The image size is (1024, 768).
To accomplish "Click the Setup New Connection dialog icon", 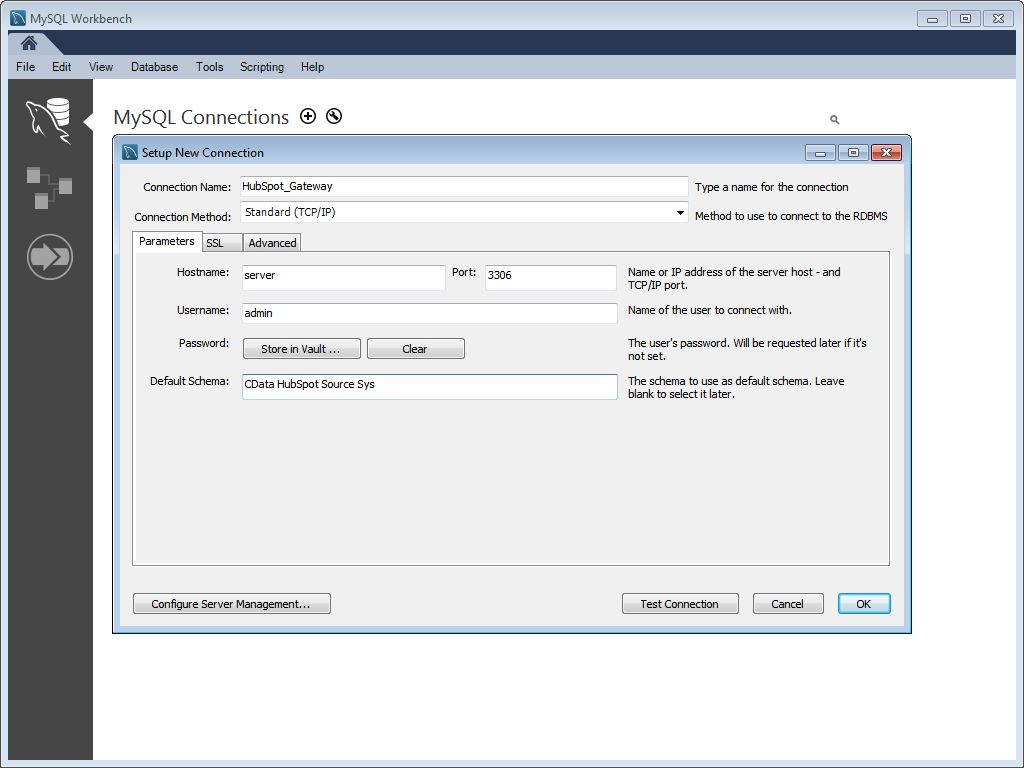I will [130, 153].
